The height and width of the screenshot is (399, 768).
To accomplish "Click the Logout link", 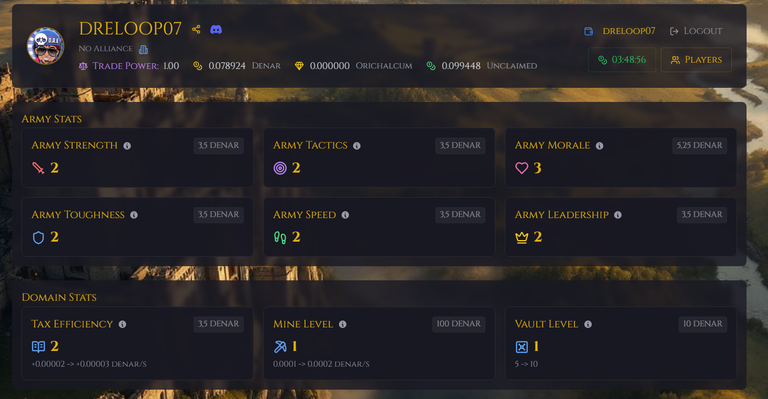I will (x=696, y=31).
